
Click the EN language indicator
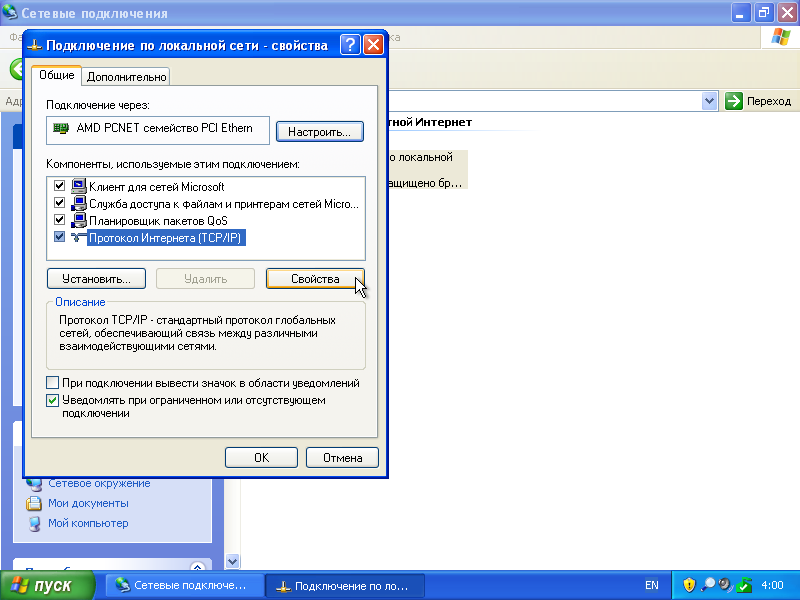click(x=652, y=585)
